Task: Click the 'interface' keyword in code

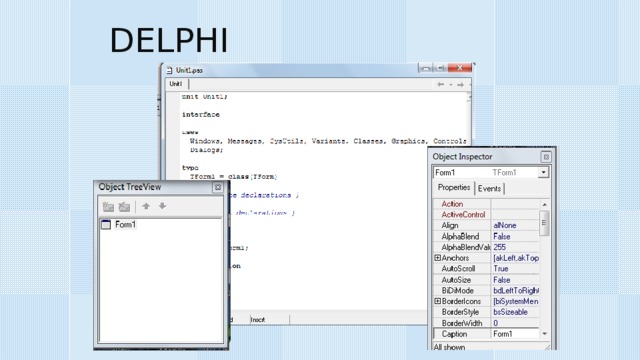Action: pyautogui.click(x=201, y=115)
